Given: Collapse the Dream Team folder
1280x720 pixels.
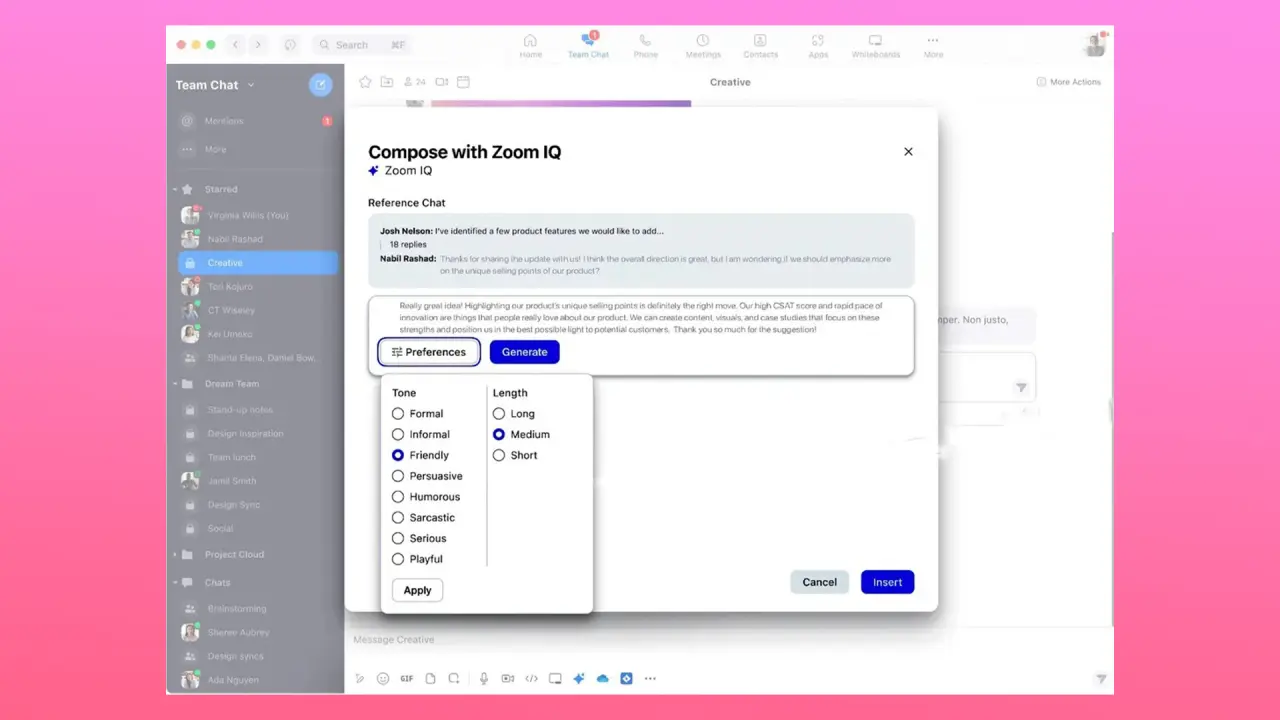Looking at the screenshot, I should [x=175, y=384].
